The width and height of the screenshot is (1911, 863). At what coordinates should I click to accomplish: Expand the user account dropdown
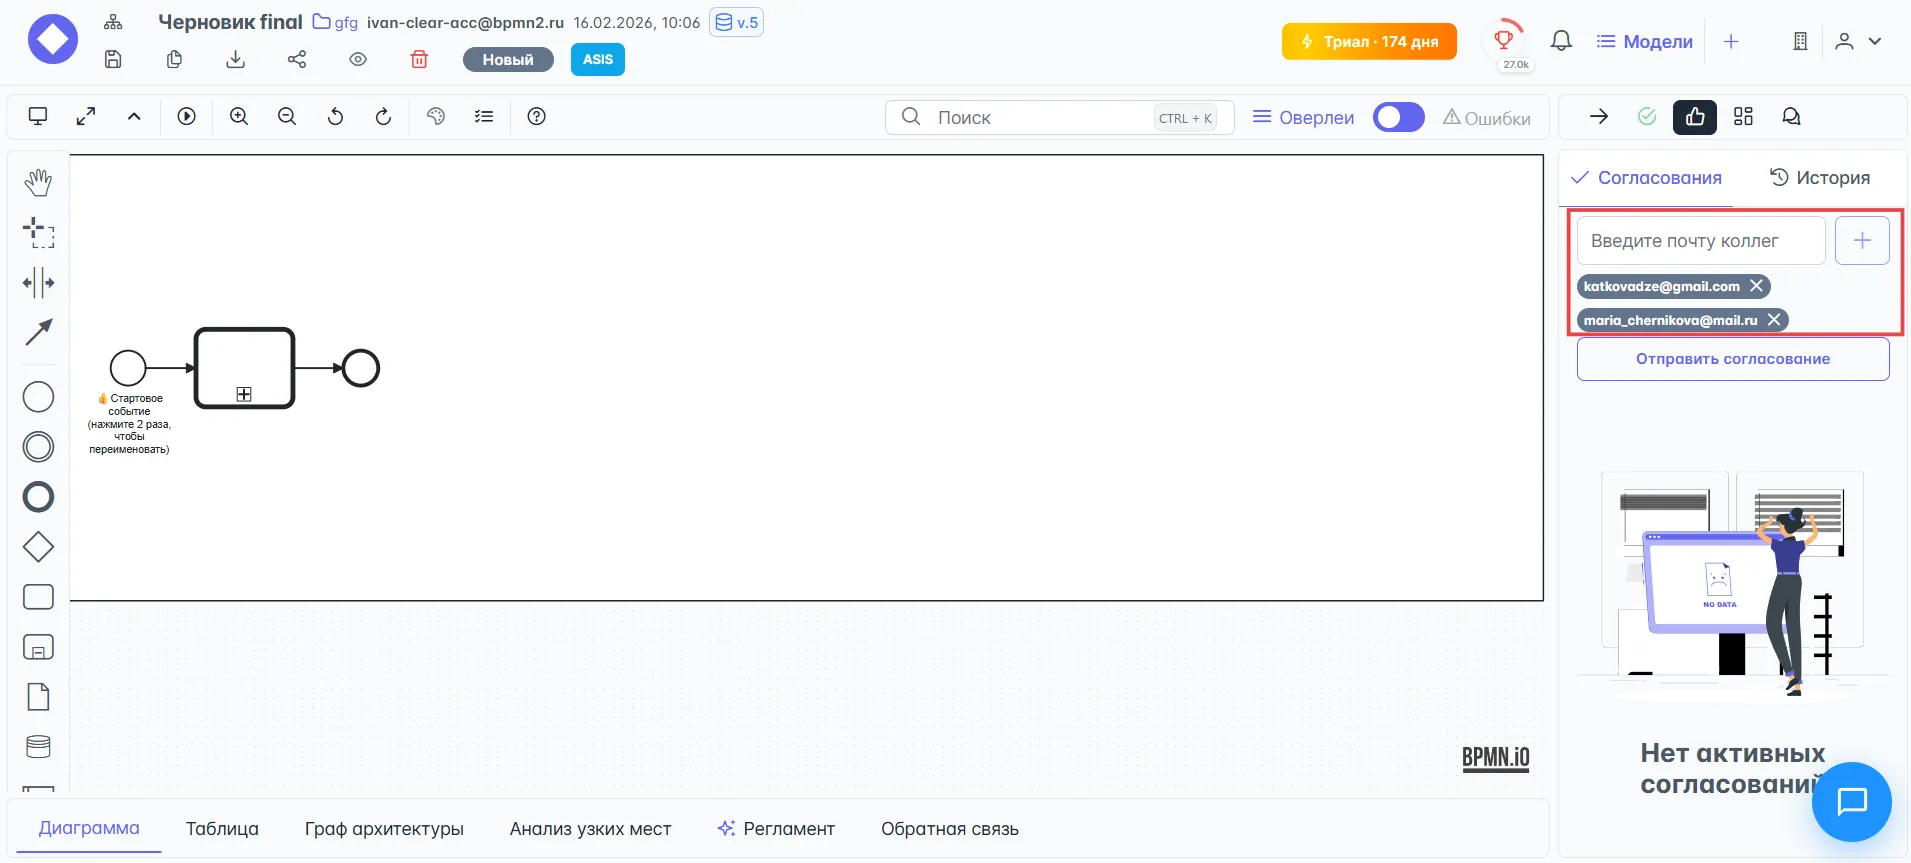pos(1859,41)
